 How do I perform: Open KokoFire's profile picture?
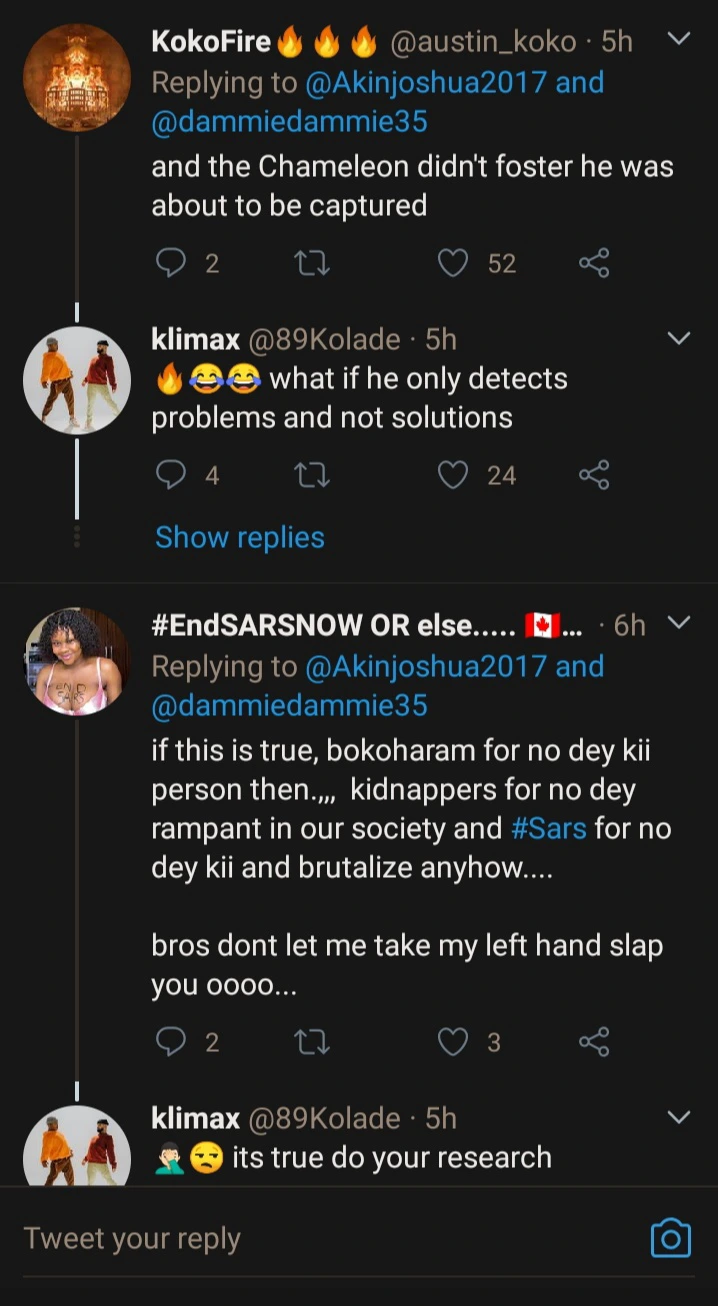[77, 78]
